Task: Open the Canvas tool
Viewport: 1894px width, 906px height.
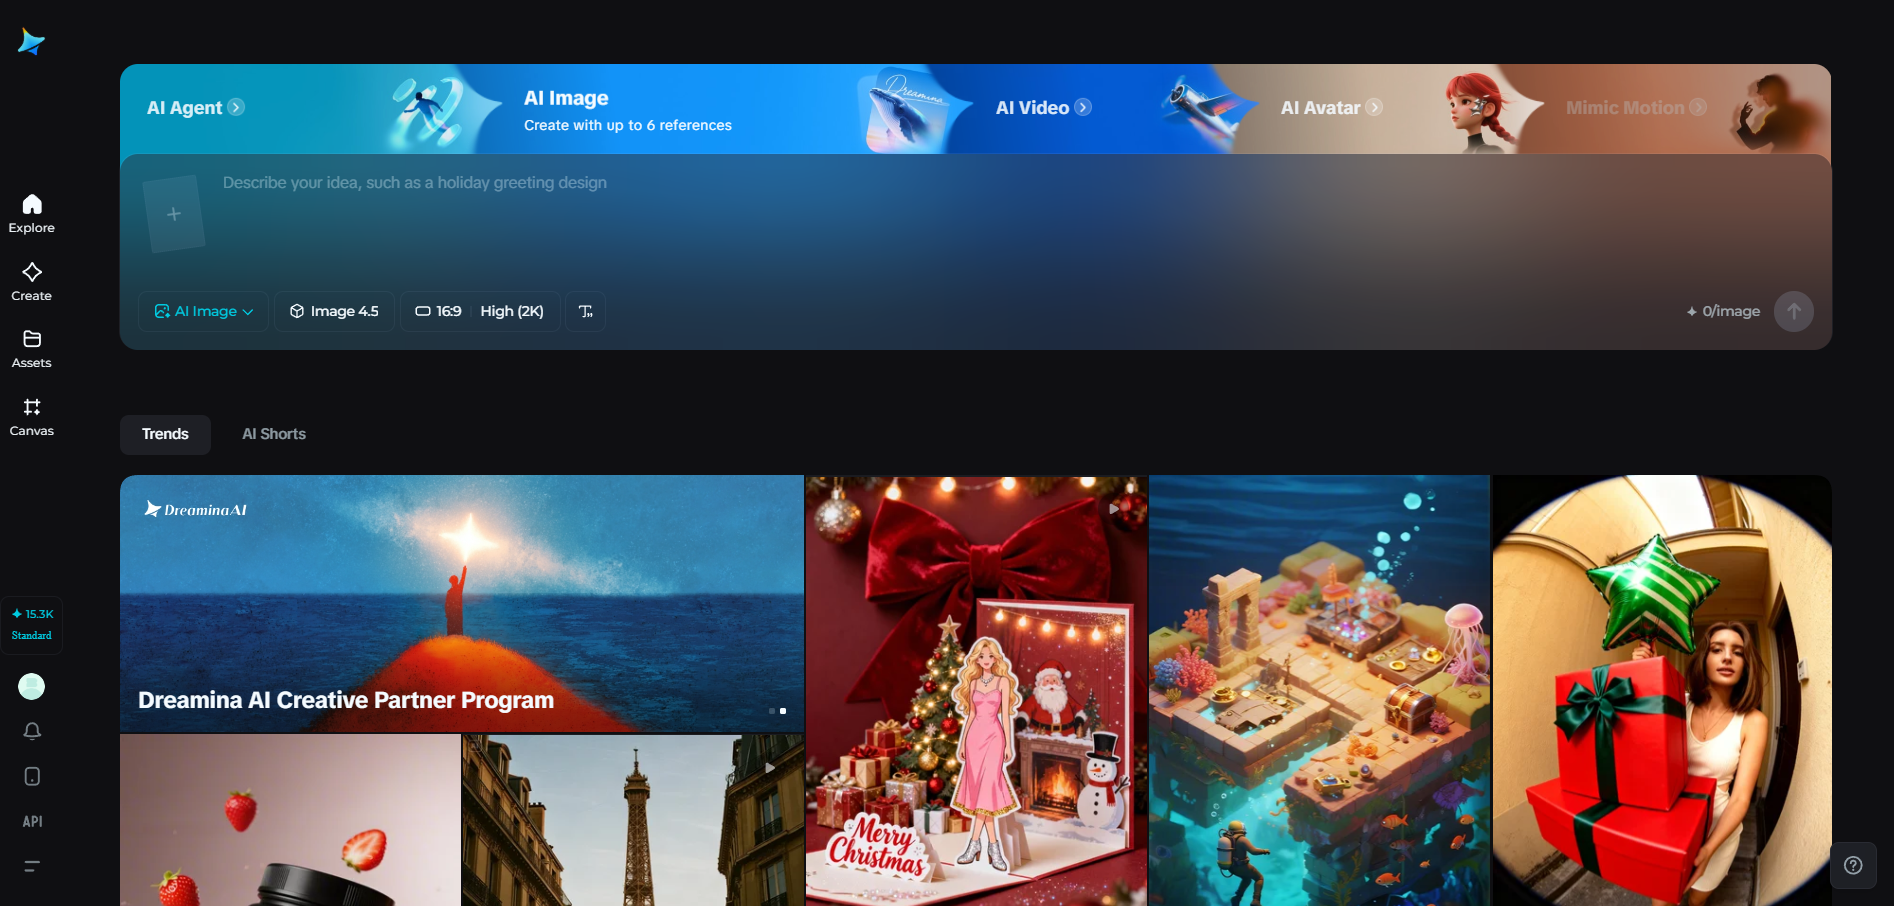Action: 31,415
